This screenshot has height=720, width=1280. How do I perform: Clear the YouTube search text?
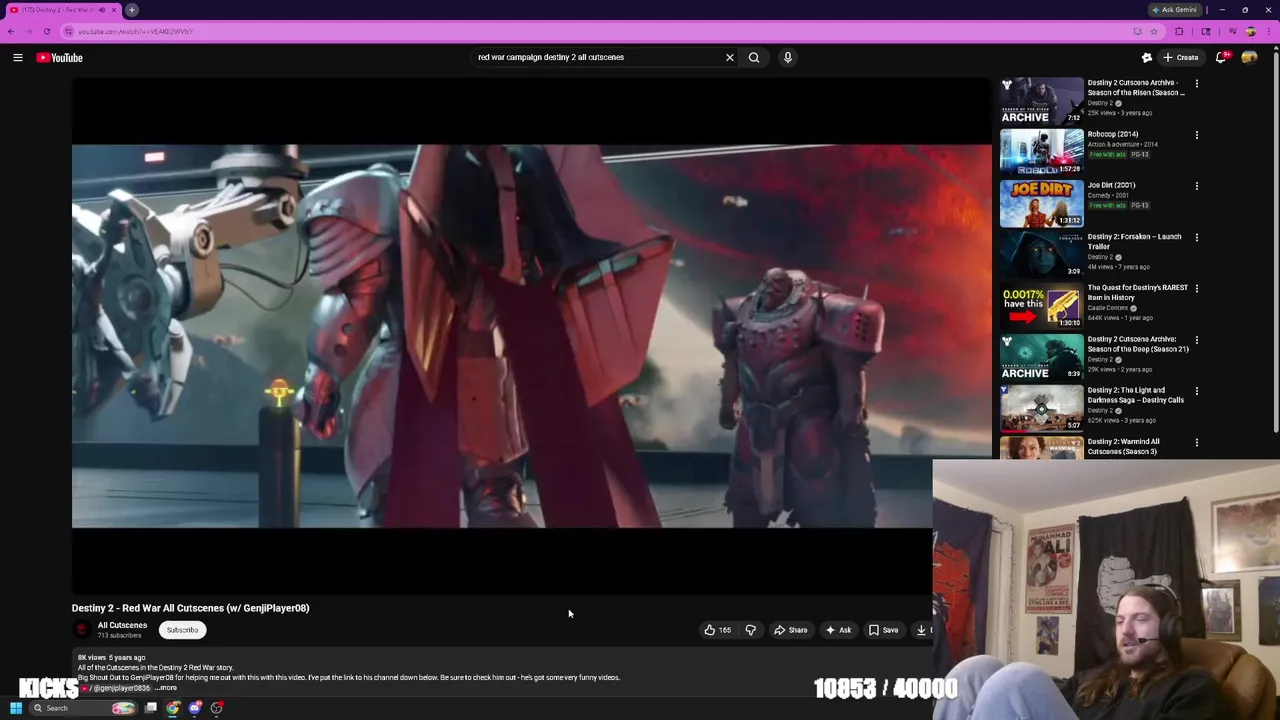(730, 58)
